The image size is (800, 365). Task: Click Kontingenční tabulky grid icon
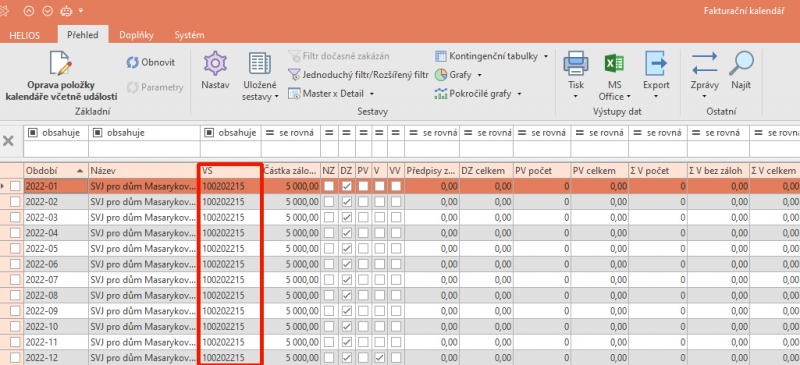click(x=440, y=56)
